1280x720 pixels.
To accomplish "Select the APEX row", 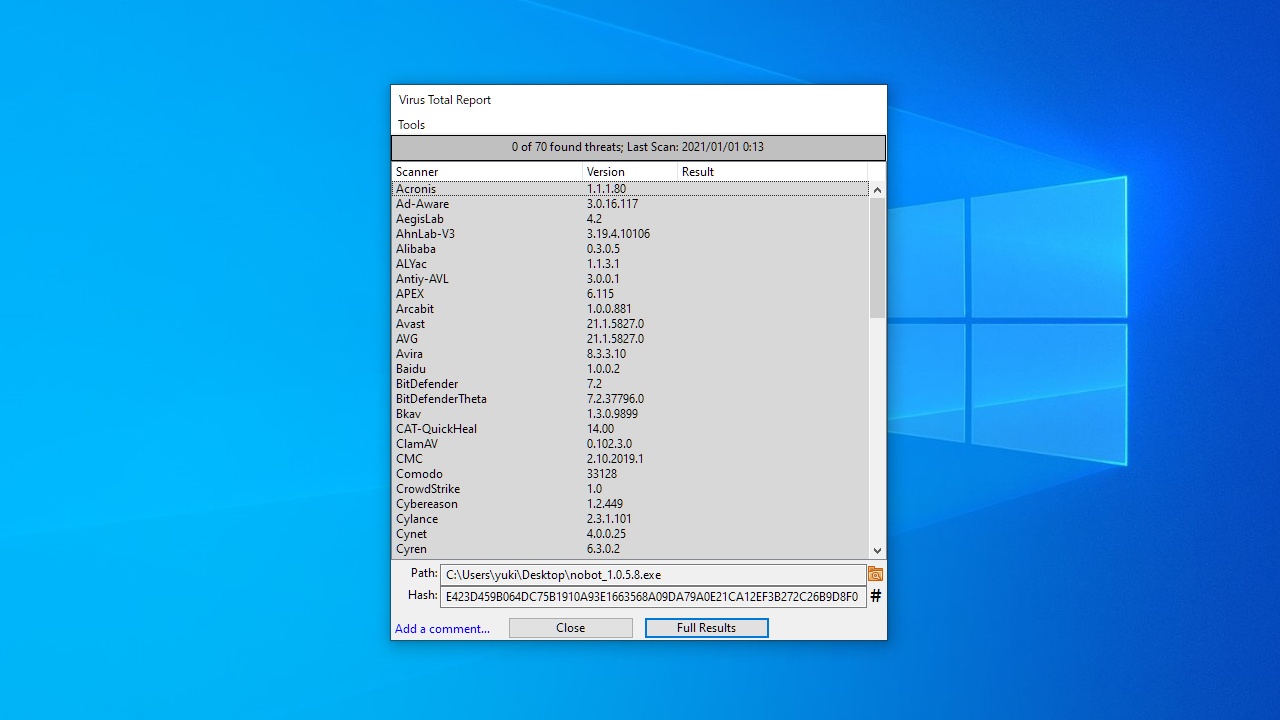I will 630,294.
